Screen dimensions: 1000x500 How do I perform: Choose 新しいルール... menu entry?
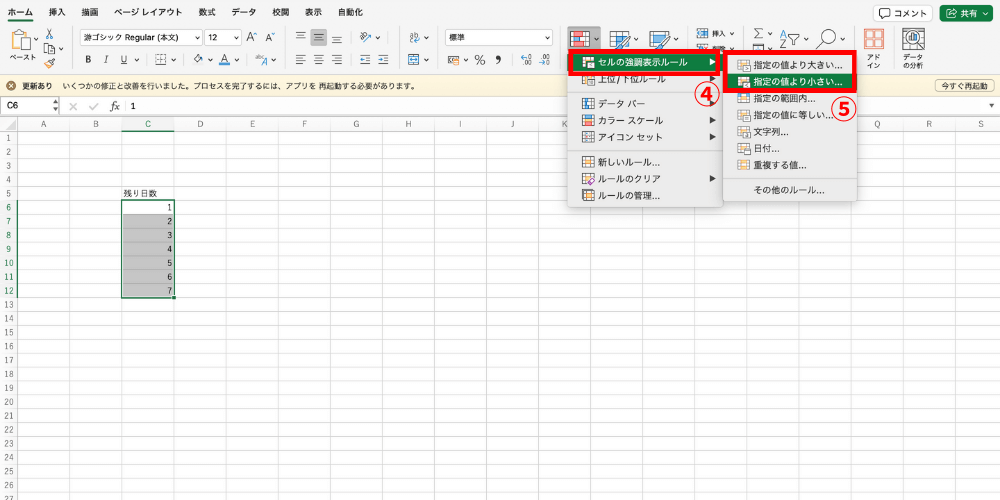coord(645,162)
